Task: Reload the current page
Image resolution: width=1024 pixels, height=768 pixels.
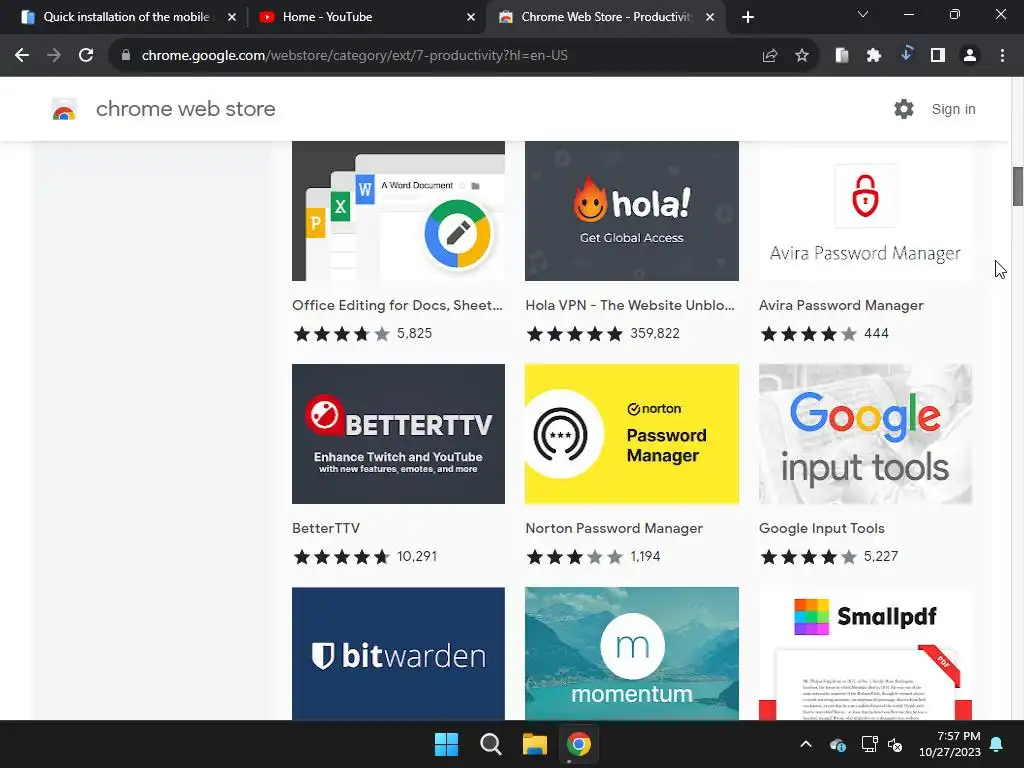Action: pos(86,56)
